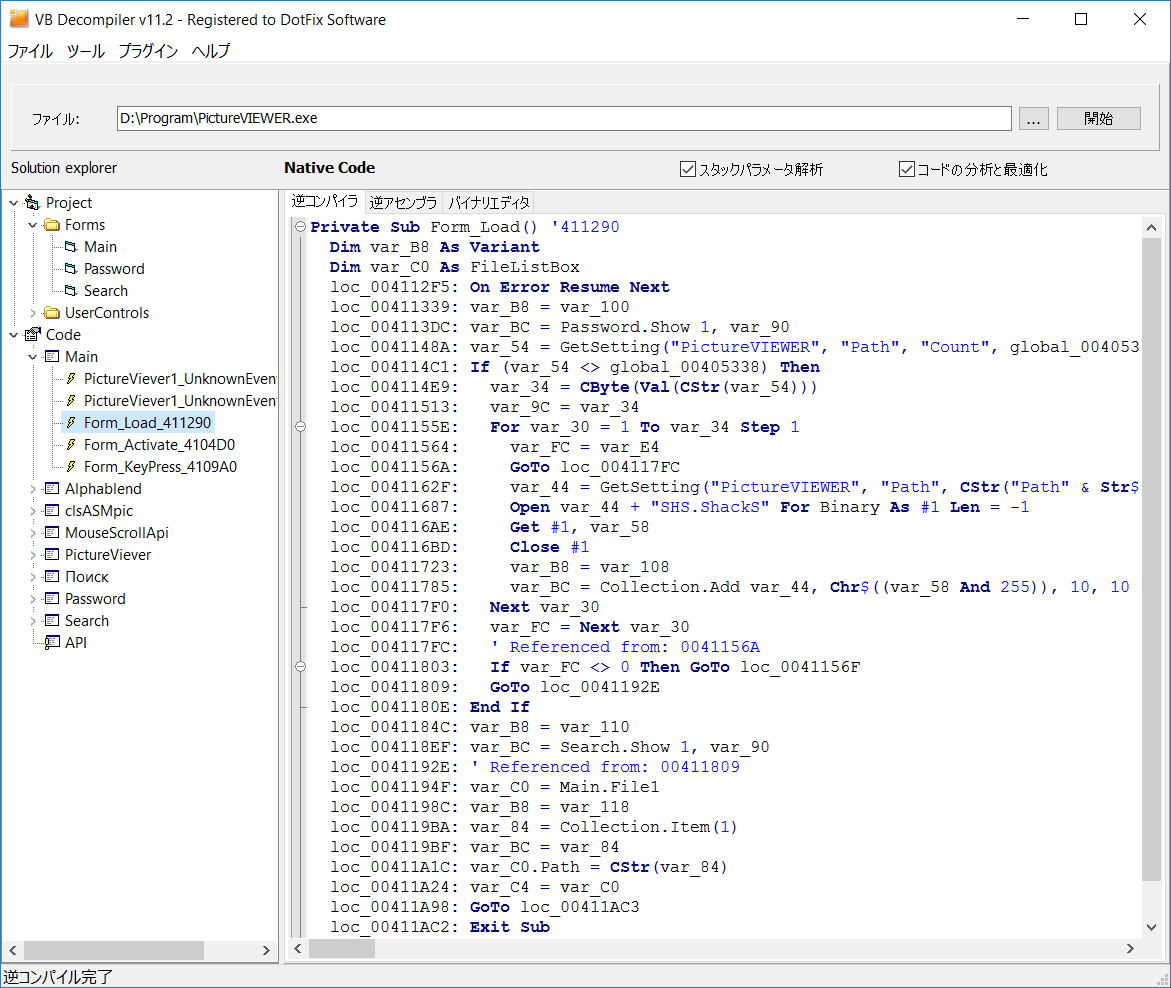Click the MouseScrollApi module icon
The image size is (1171, 988).
pos(52,532)
